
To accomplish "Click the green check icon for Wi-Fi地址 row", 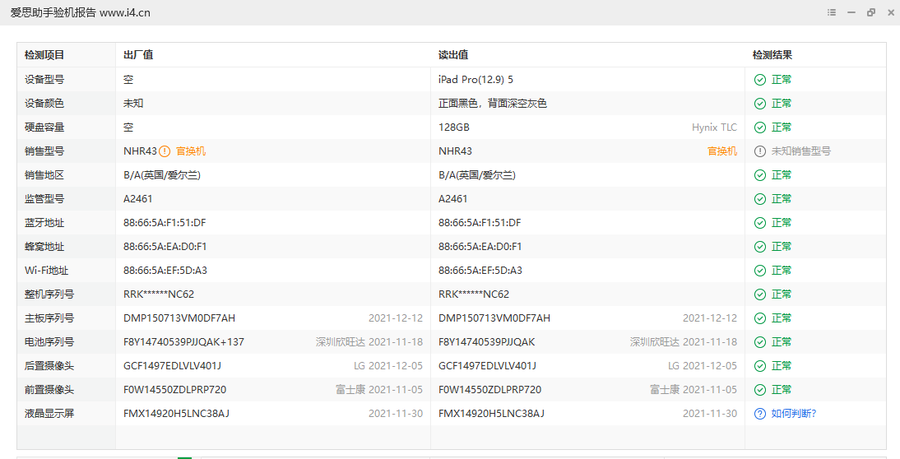I will (760, 270).
